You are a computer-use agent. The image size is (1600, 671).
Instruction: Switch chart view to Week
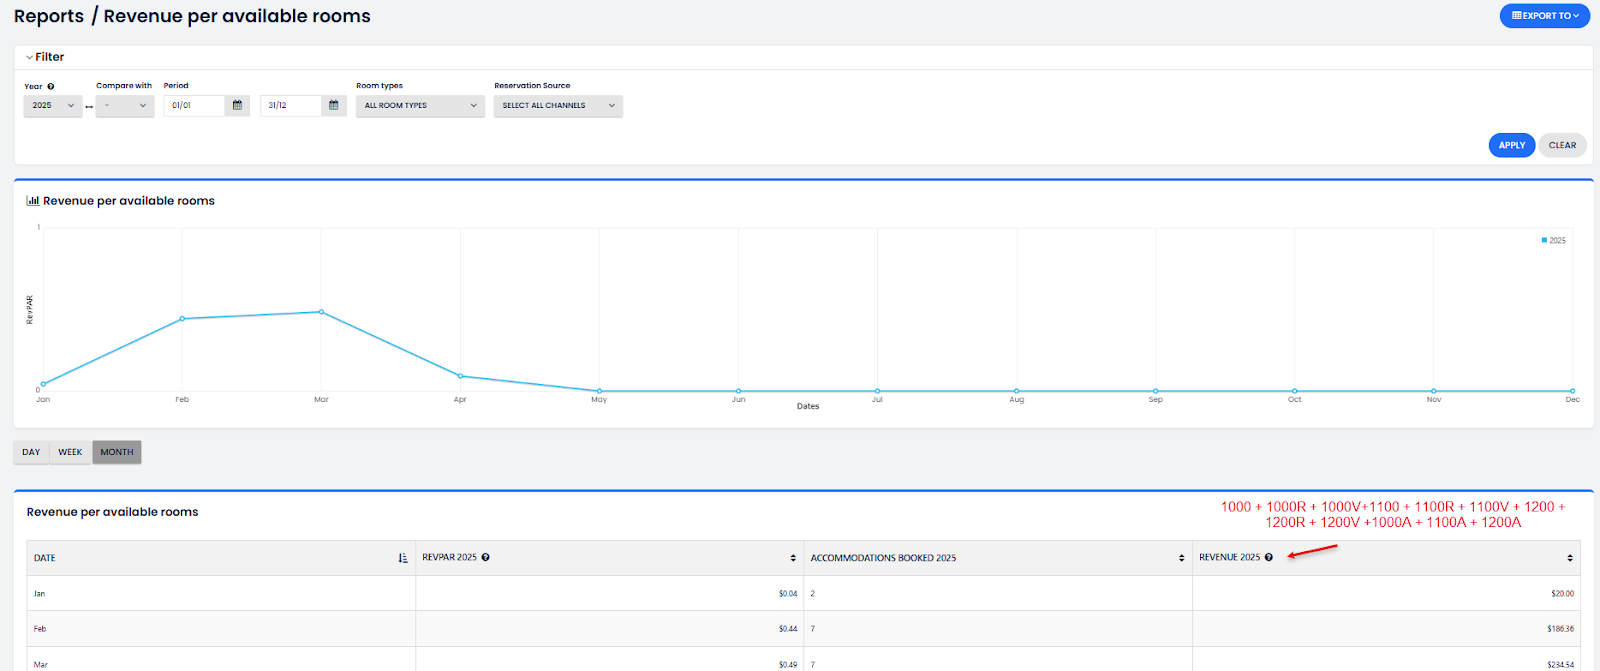(x=70, y=452)
